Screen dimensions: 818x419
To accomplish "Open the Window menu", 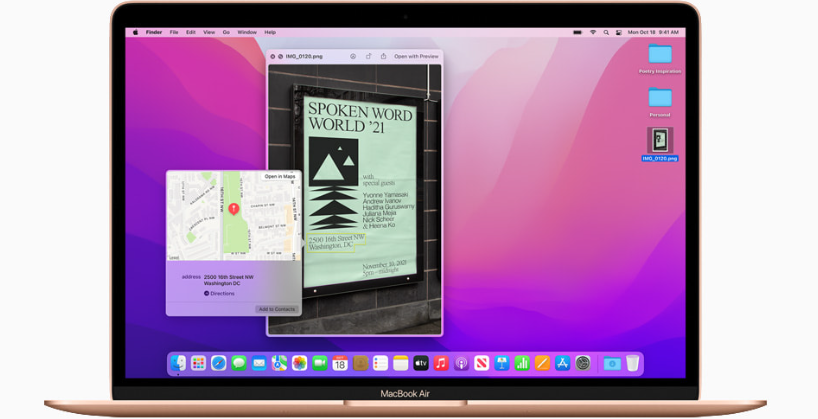I will point(247,32).
